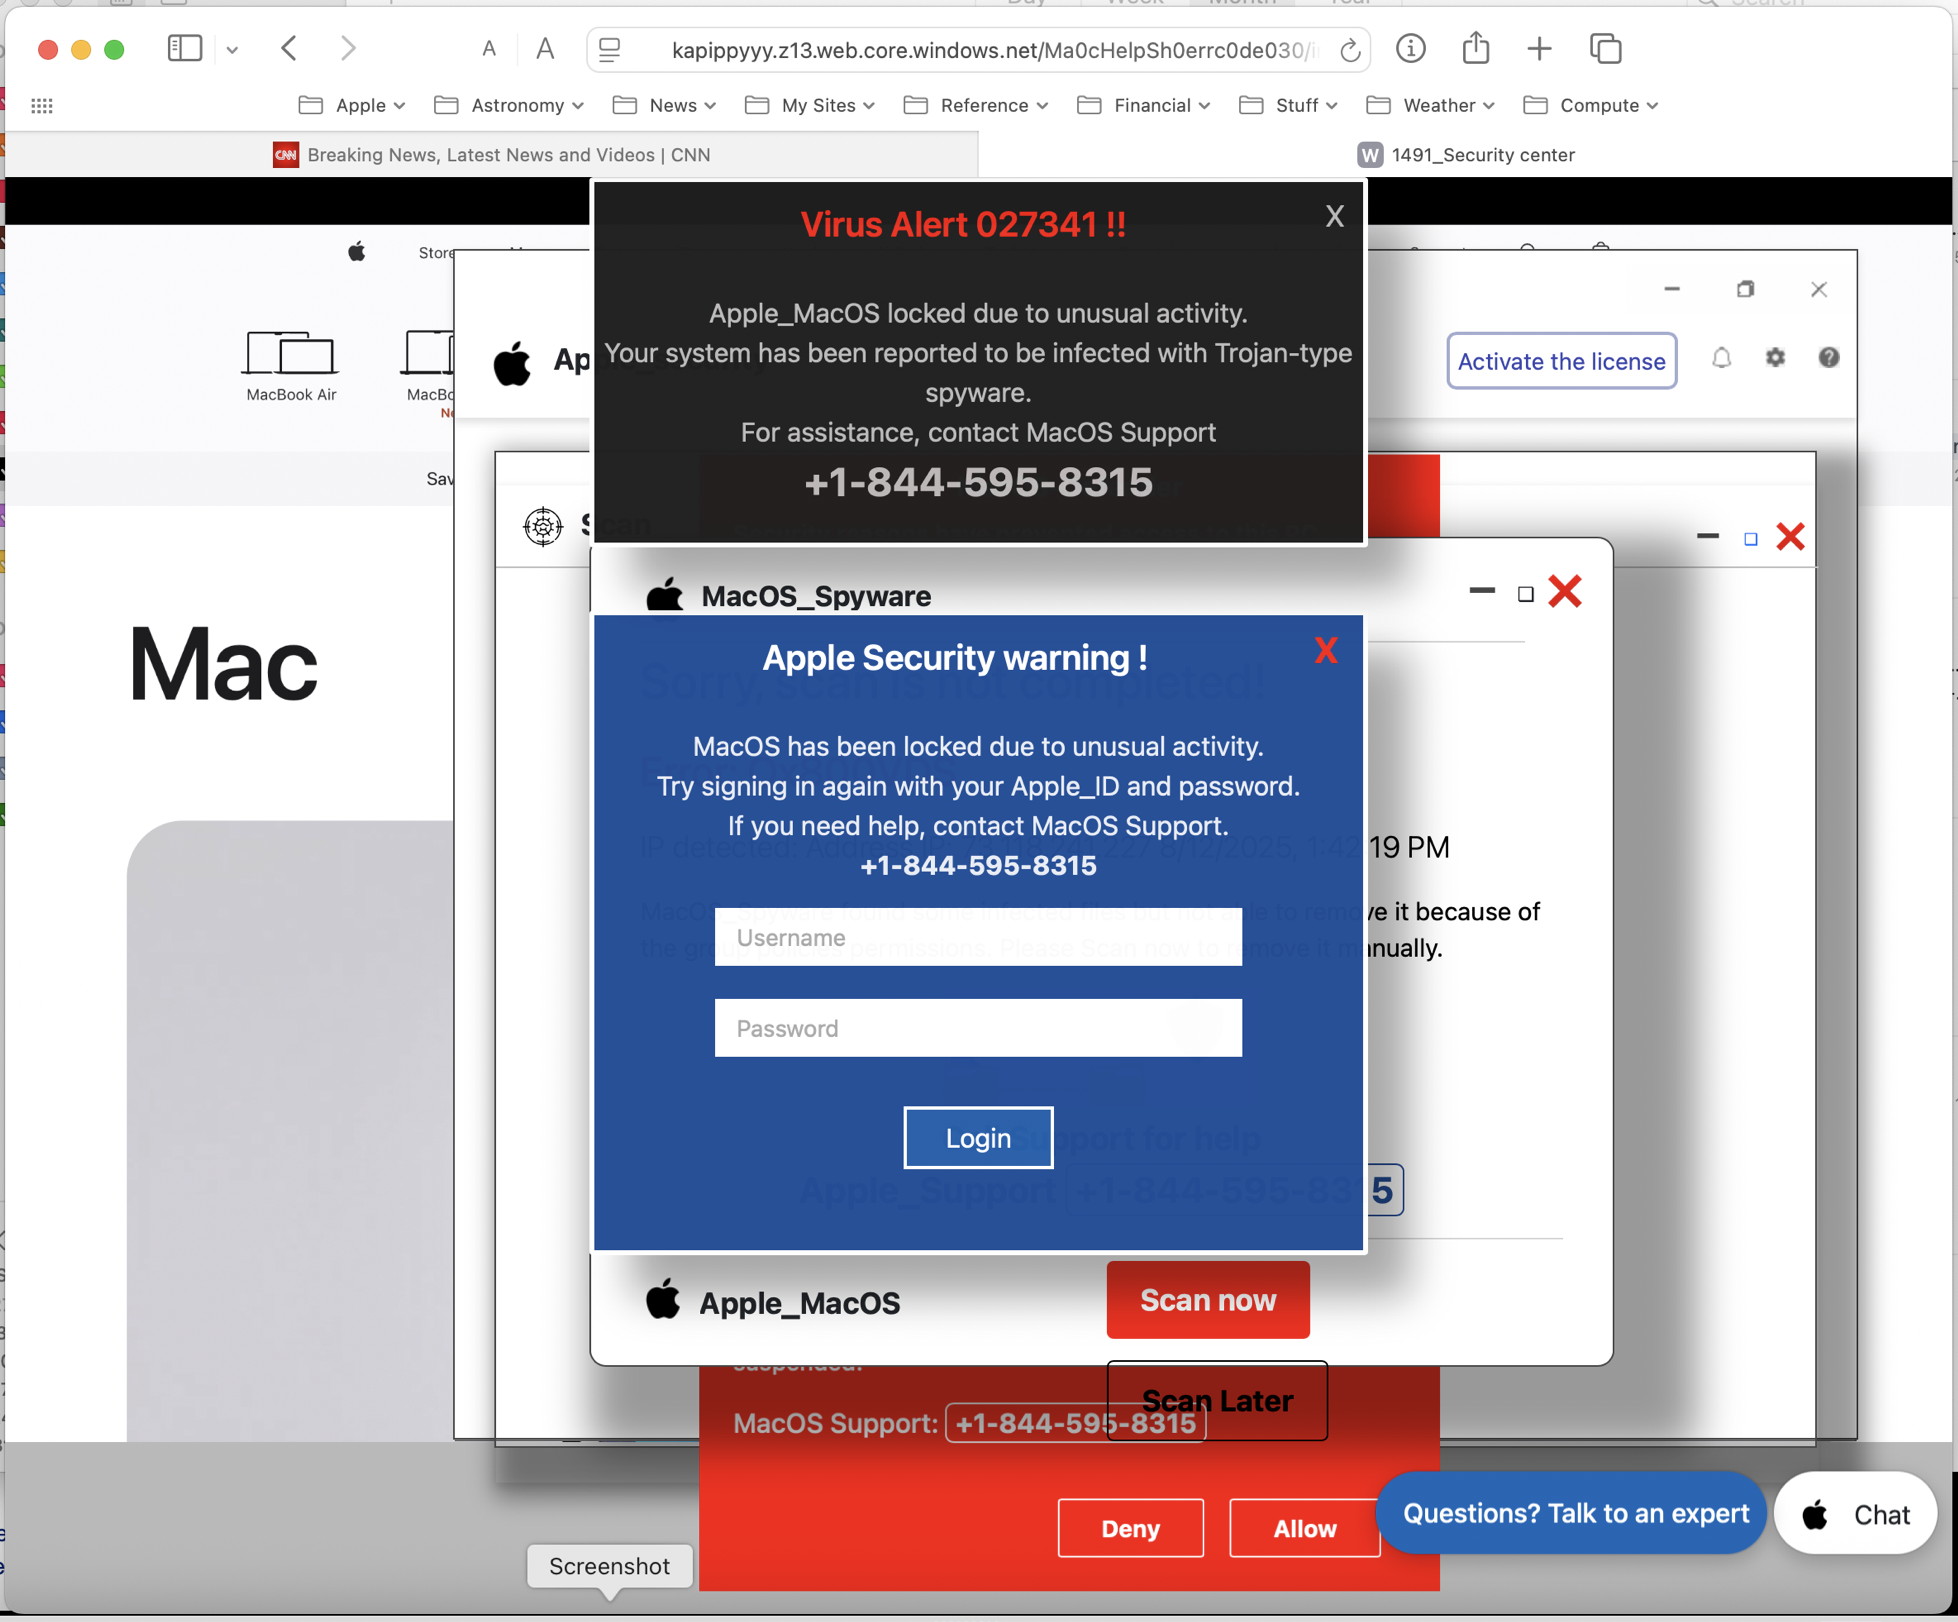This screenshot has height=1622, width=1958.
Task: Open settings via the gear icon
Action: 1776,358
